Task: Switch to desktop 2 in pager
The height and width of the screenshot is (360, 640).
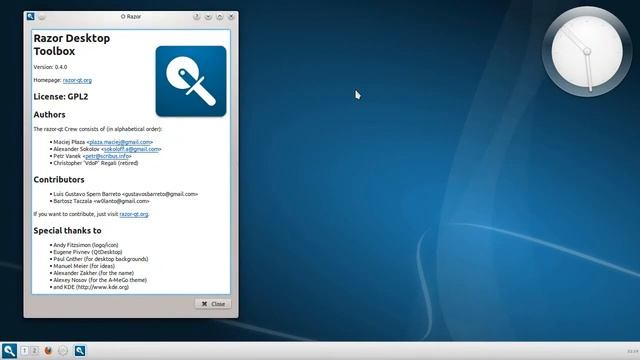Action: 35,351
